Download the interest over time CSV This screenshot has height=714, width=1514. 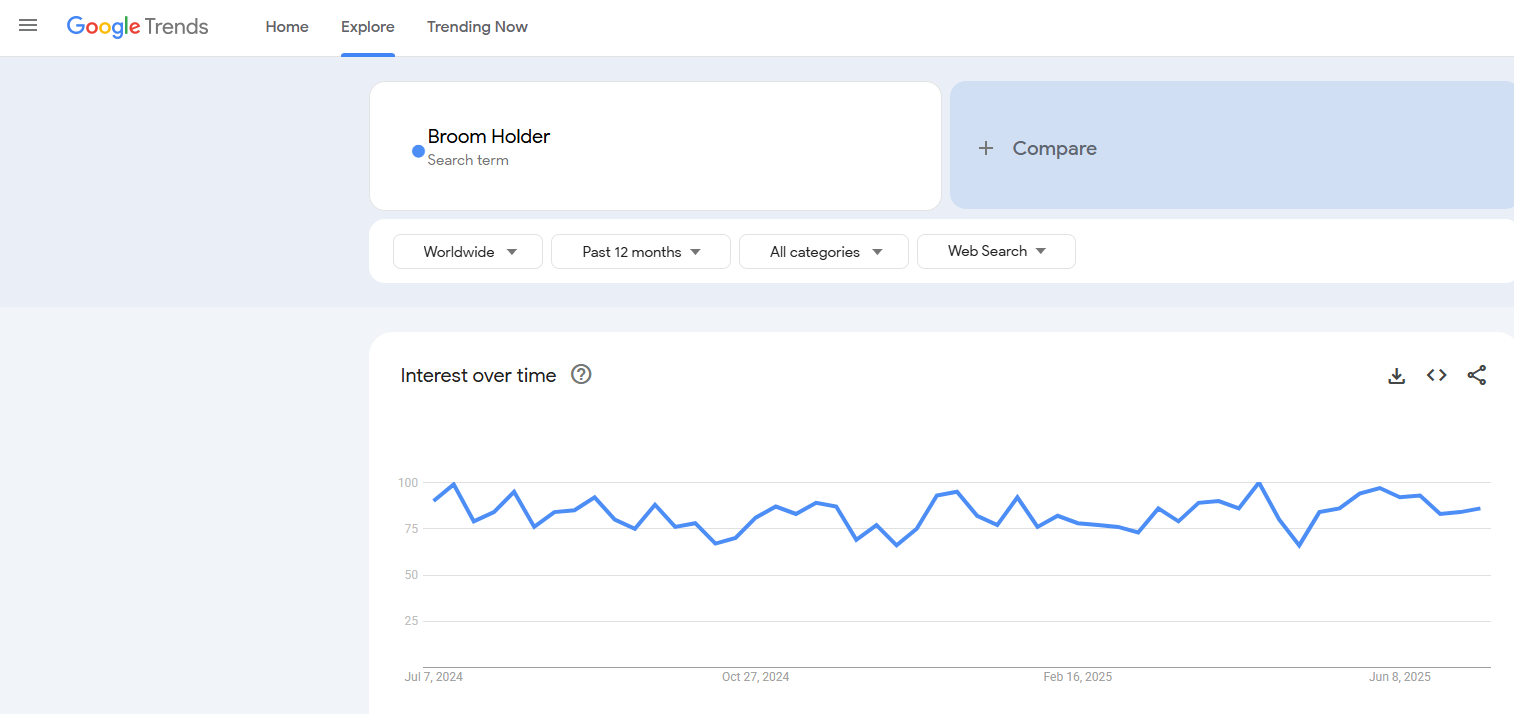coord(1397,376)
